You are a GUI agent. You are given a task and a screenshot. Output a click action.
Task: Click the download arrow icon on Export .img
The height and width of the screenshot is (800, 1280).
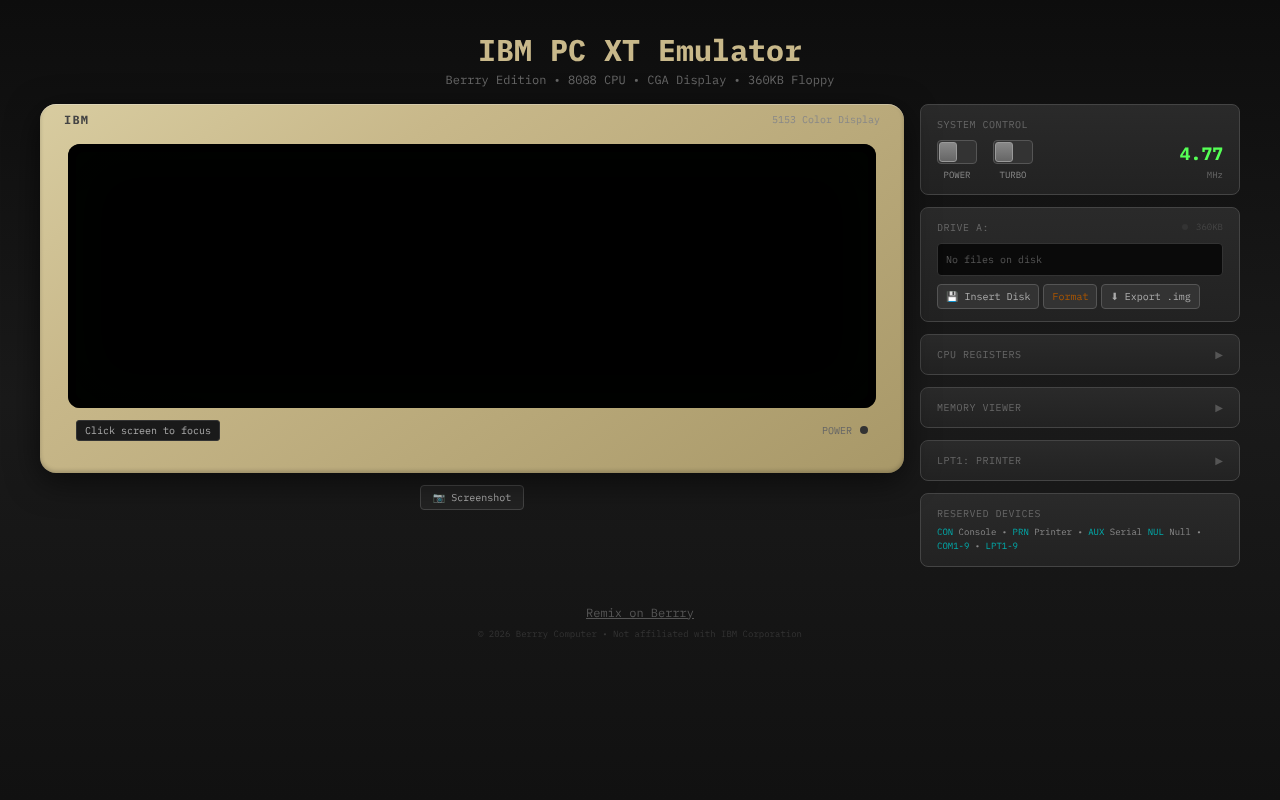(1113, 296)
